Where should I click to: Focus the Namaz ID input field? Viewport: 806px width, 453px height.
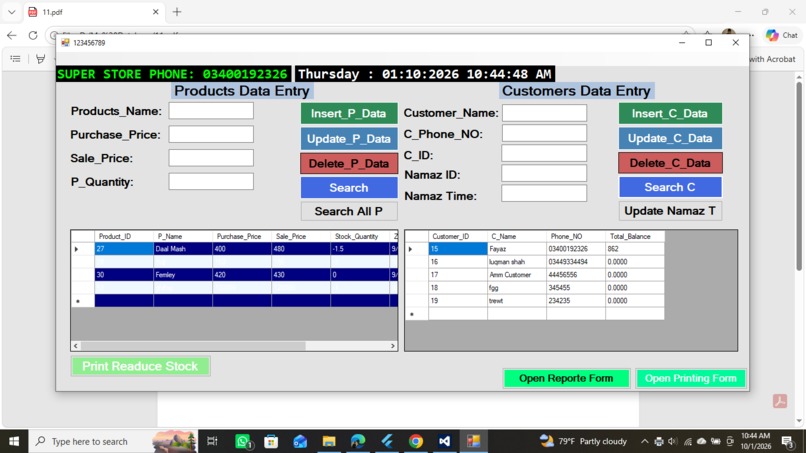tap(544, 174)
